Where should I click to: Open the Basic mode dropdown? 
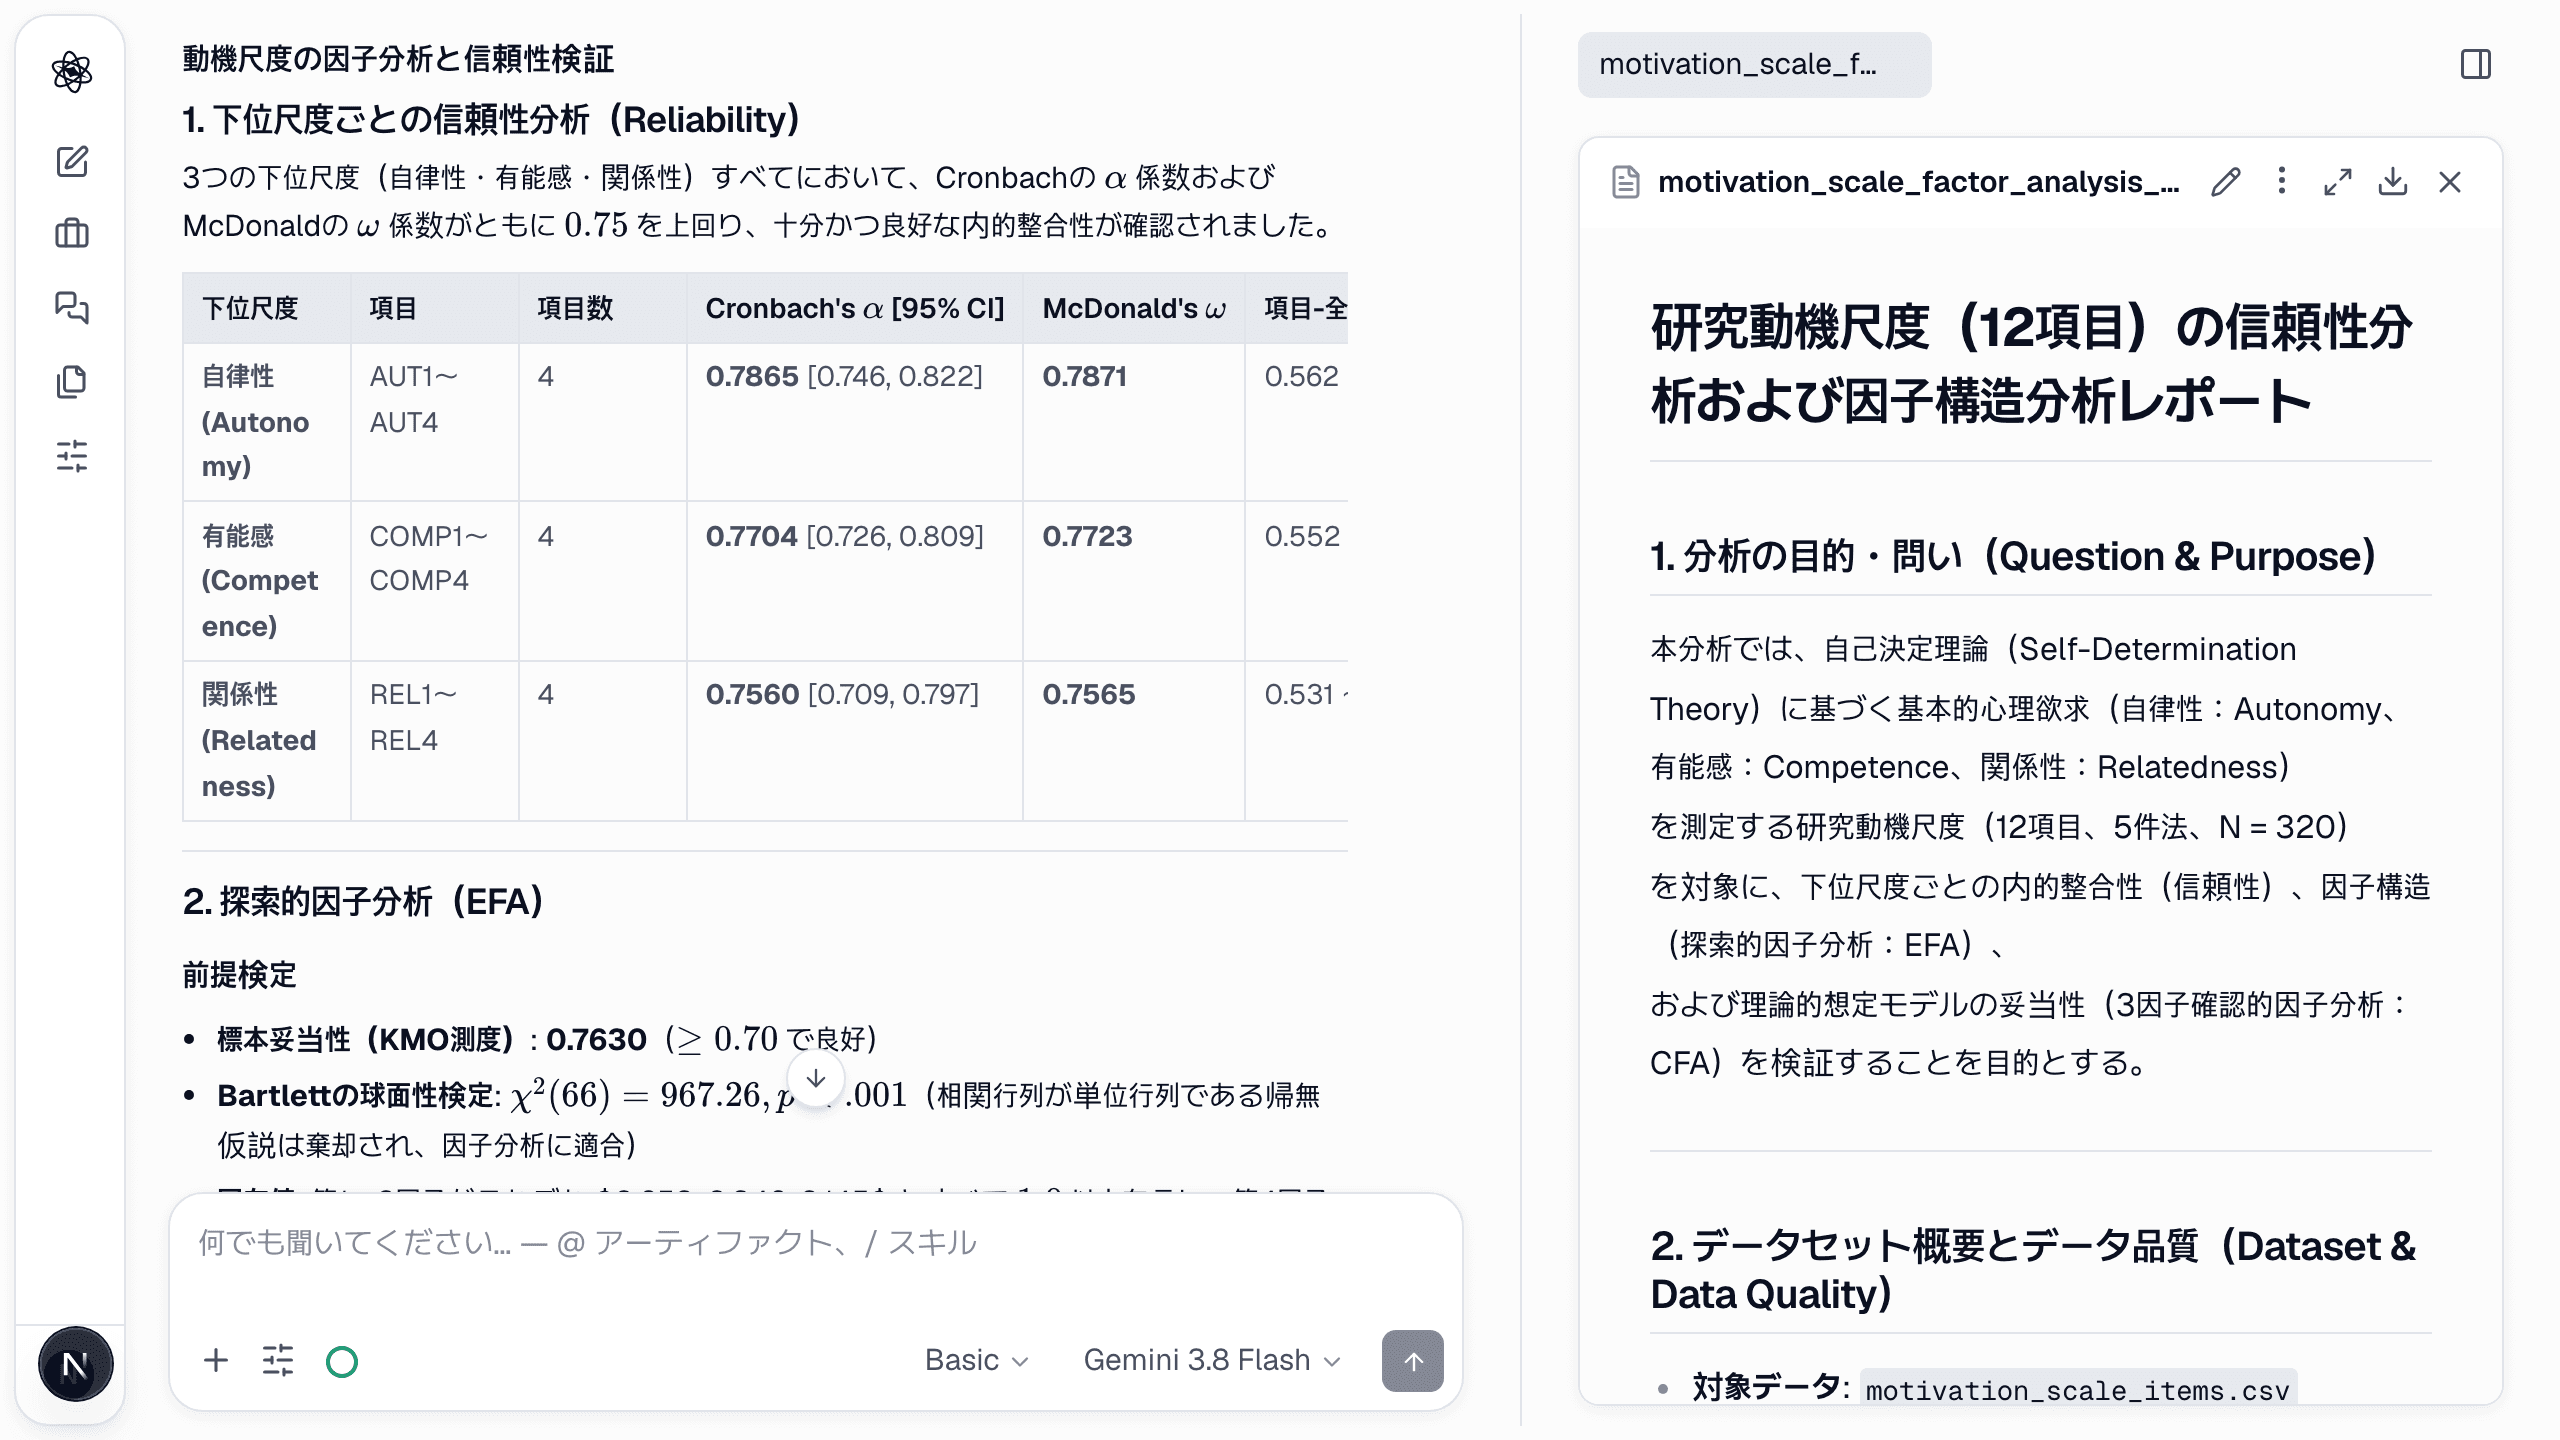click(x=976, y=1360)
